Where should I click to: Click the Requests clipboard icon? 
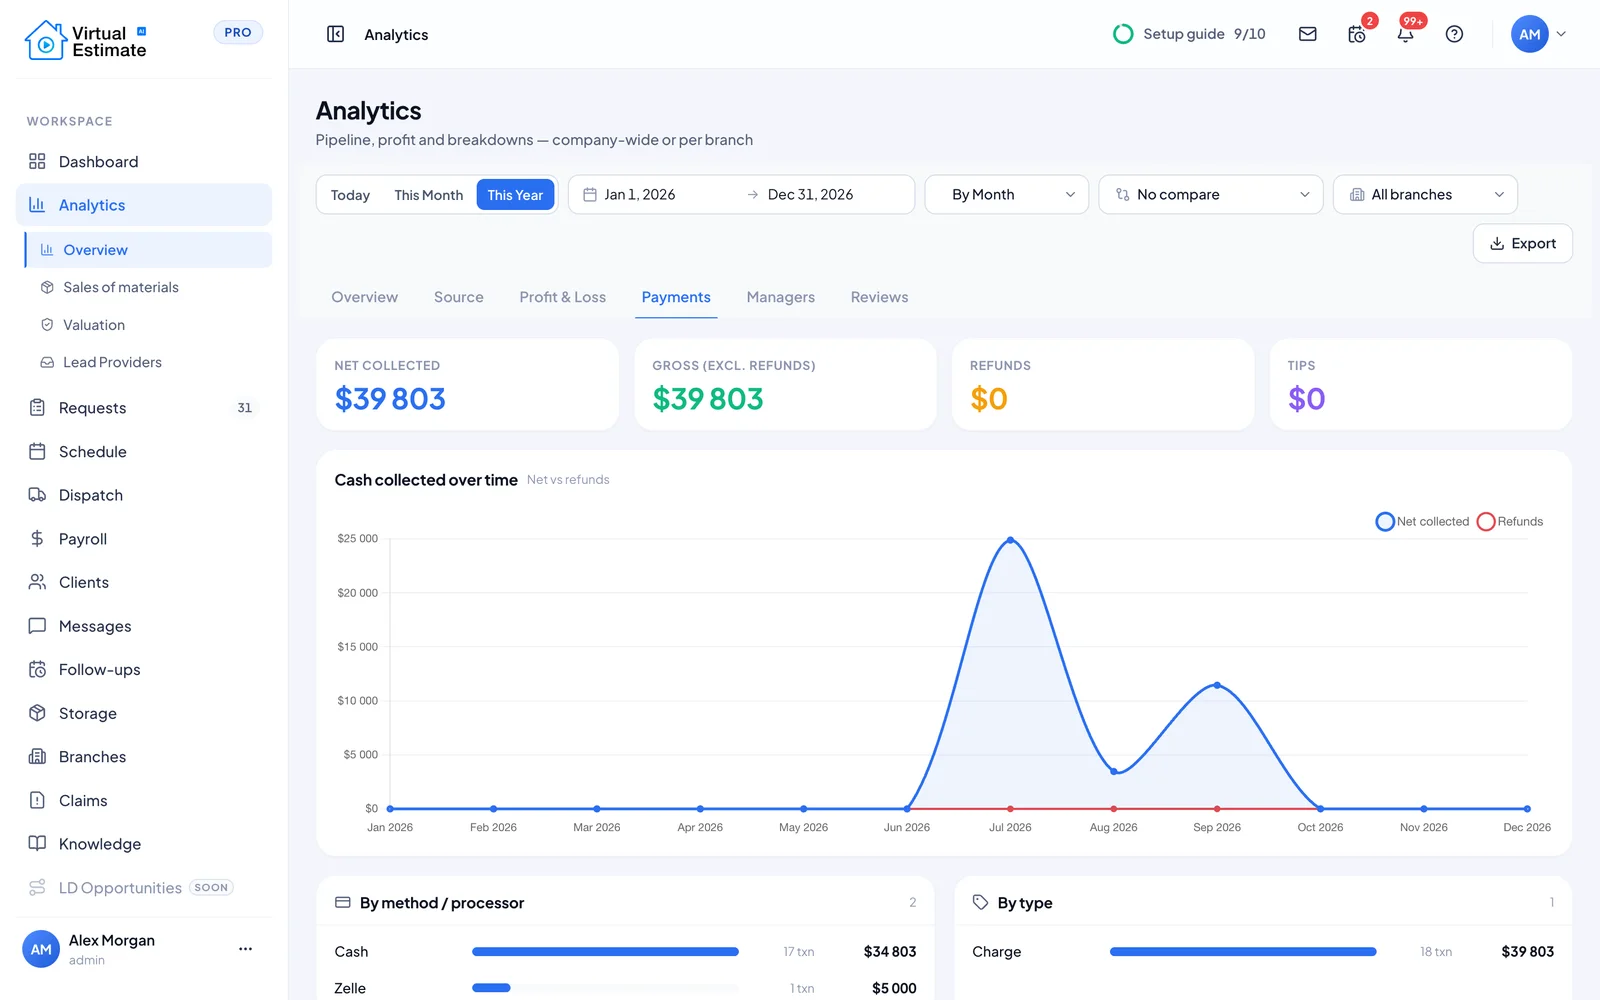coord(37,407)
